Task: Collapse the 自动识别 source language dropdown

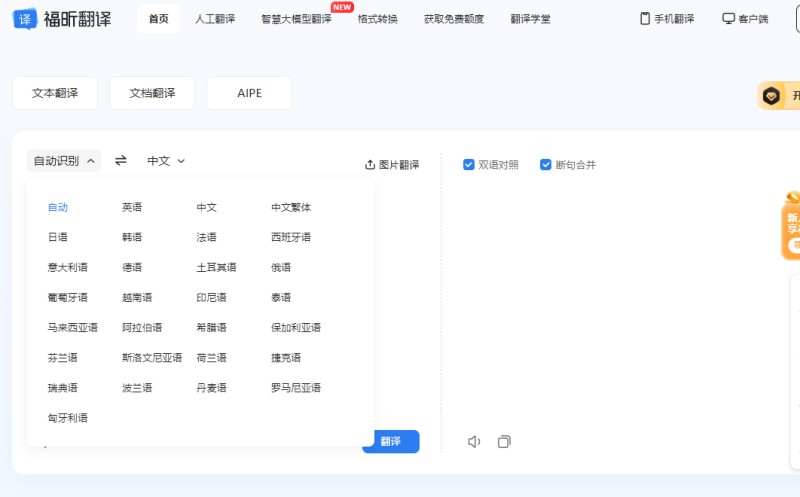Action: pos(64,161)
